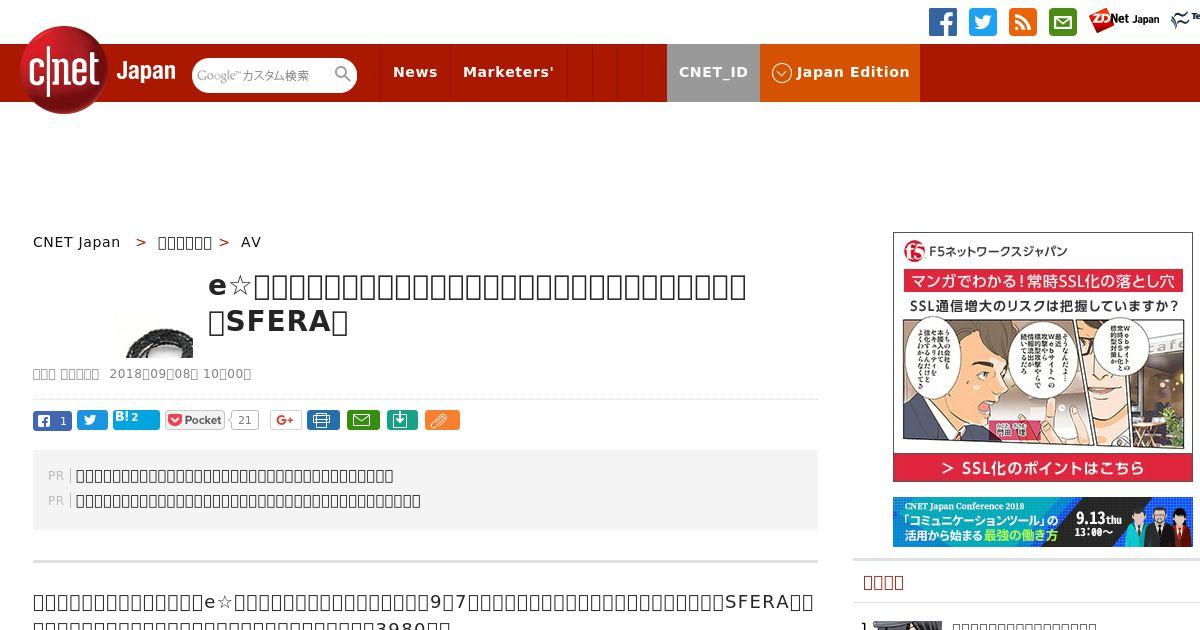1200x630 pixels.
Task: Open the green mail newsletter icon
Action: coord(1063,22)
